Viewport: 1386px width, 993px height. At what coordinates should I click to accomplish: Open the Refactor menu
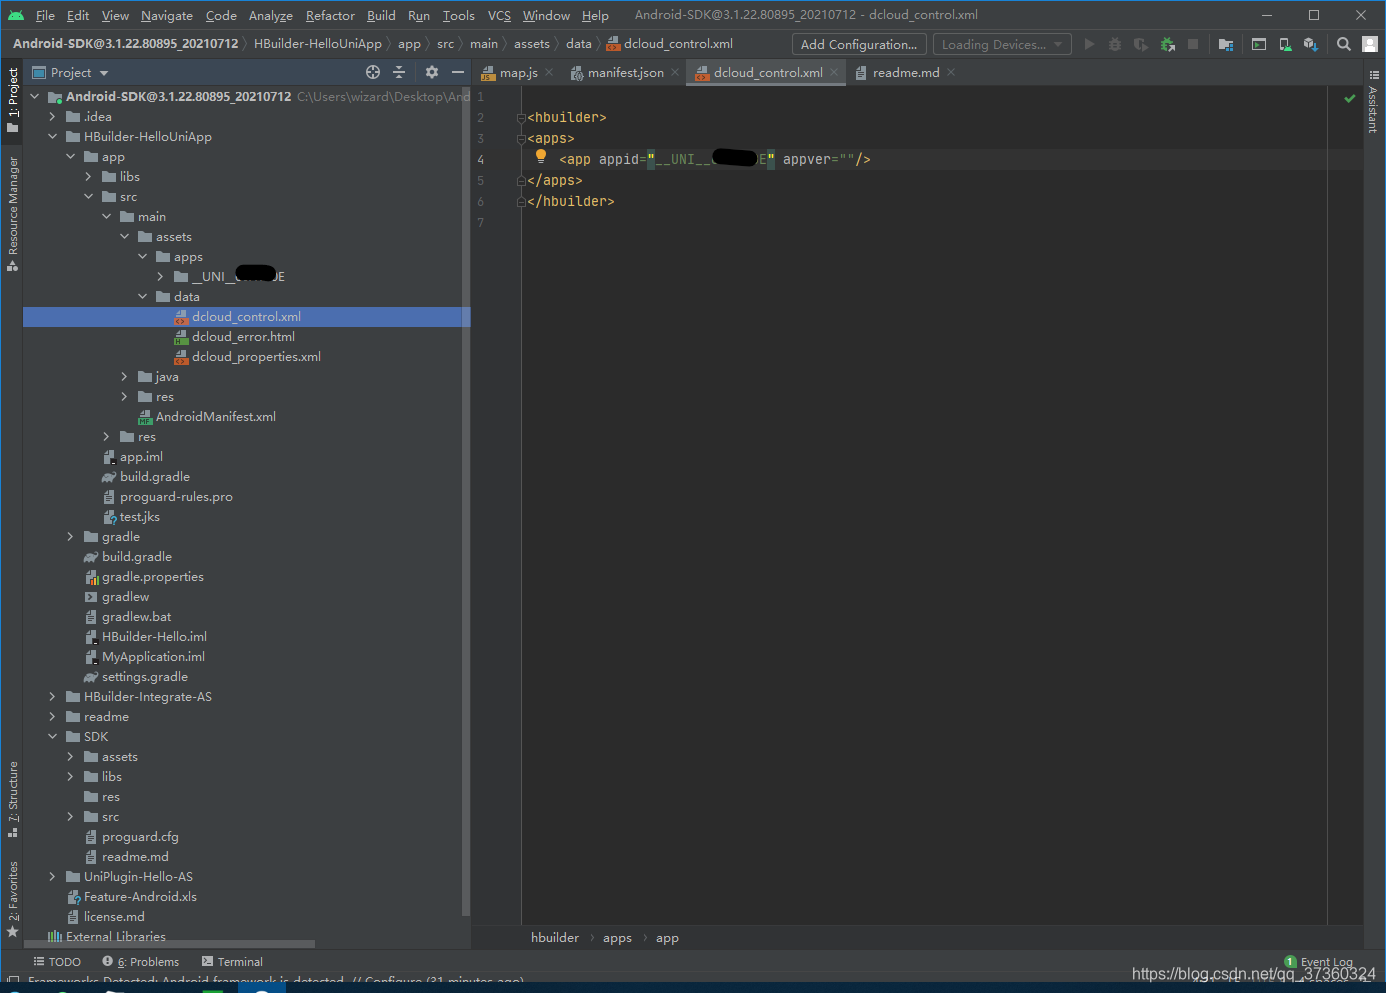click(x=330, y=15)
